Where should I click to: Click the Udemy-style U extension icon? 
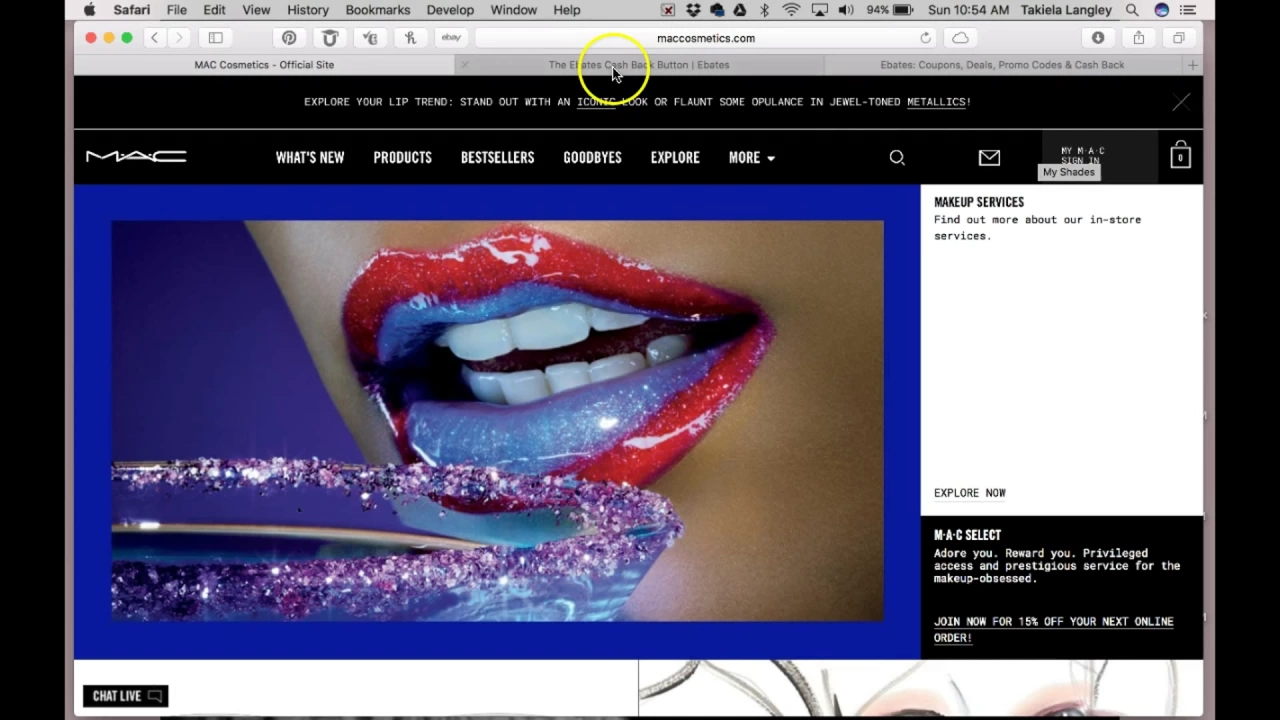click(x=330, y=38)
